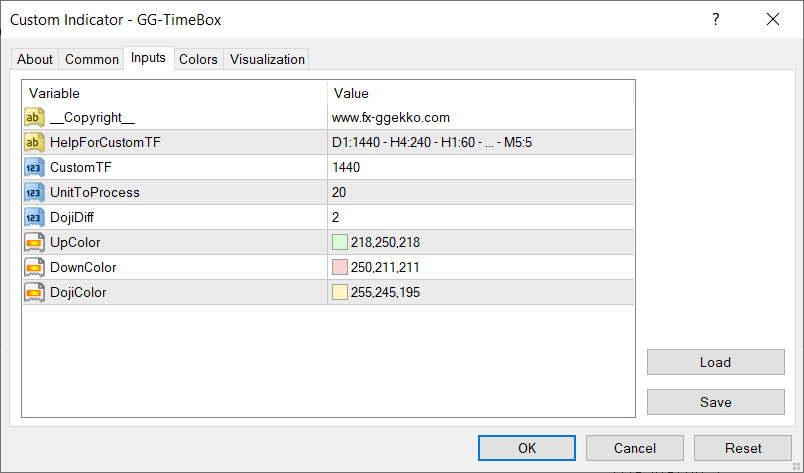Image resolution: width=804 pixels, height=473 pixels.
Task: Click the Variable column header
Action: pos(174,93)
